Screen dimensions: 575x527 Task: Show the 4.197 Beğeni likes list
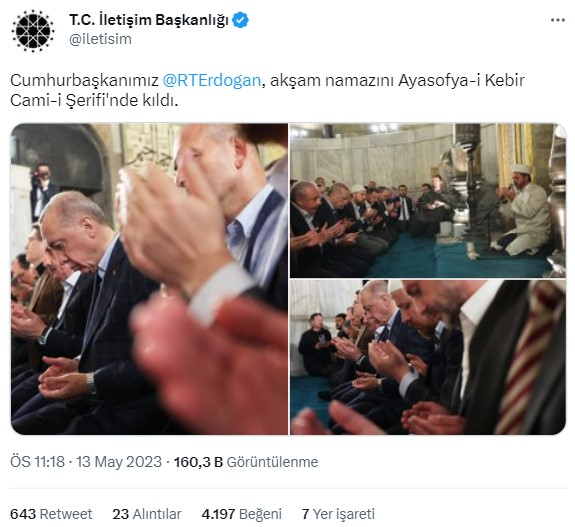pyautogui.click(x=241, y=514)
